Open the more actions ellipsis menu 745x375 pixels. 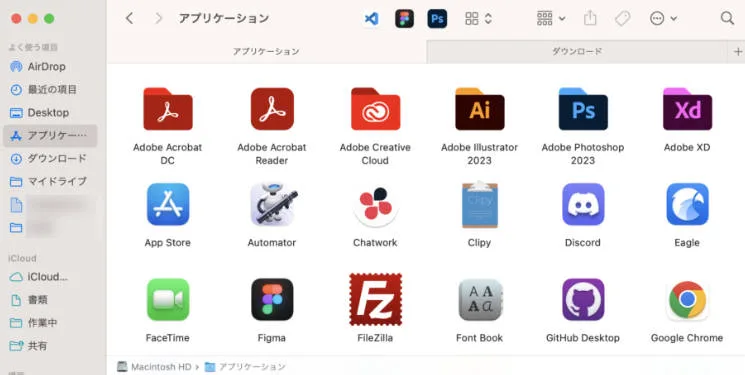click(x=663, y=19)
